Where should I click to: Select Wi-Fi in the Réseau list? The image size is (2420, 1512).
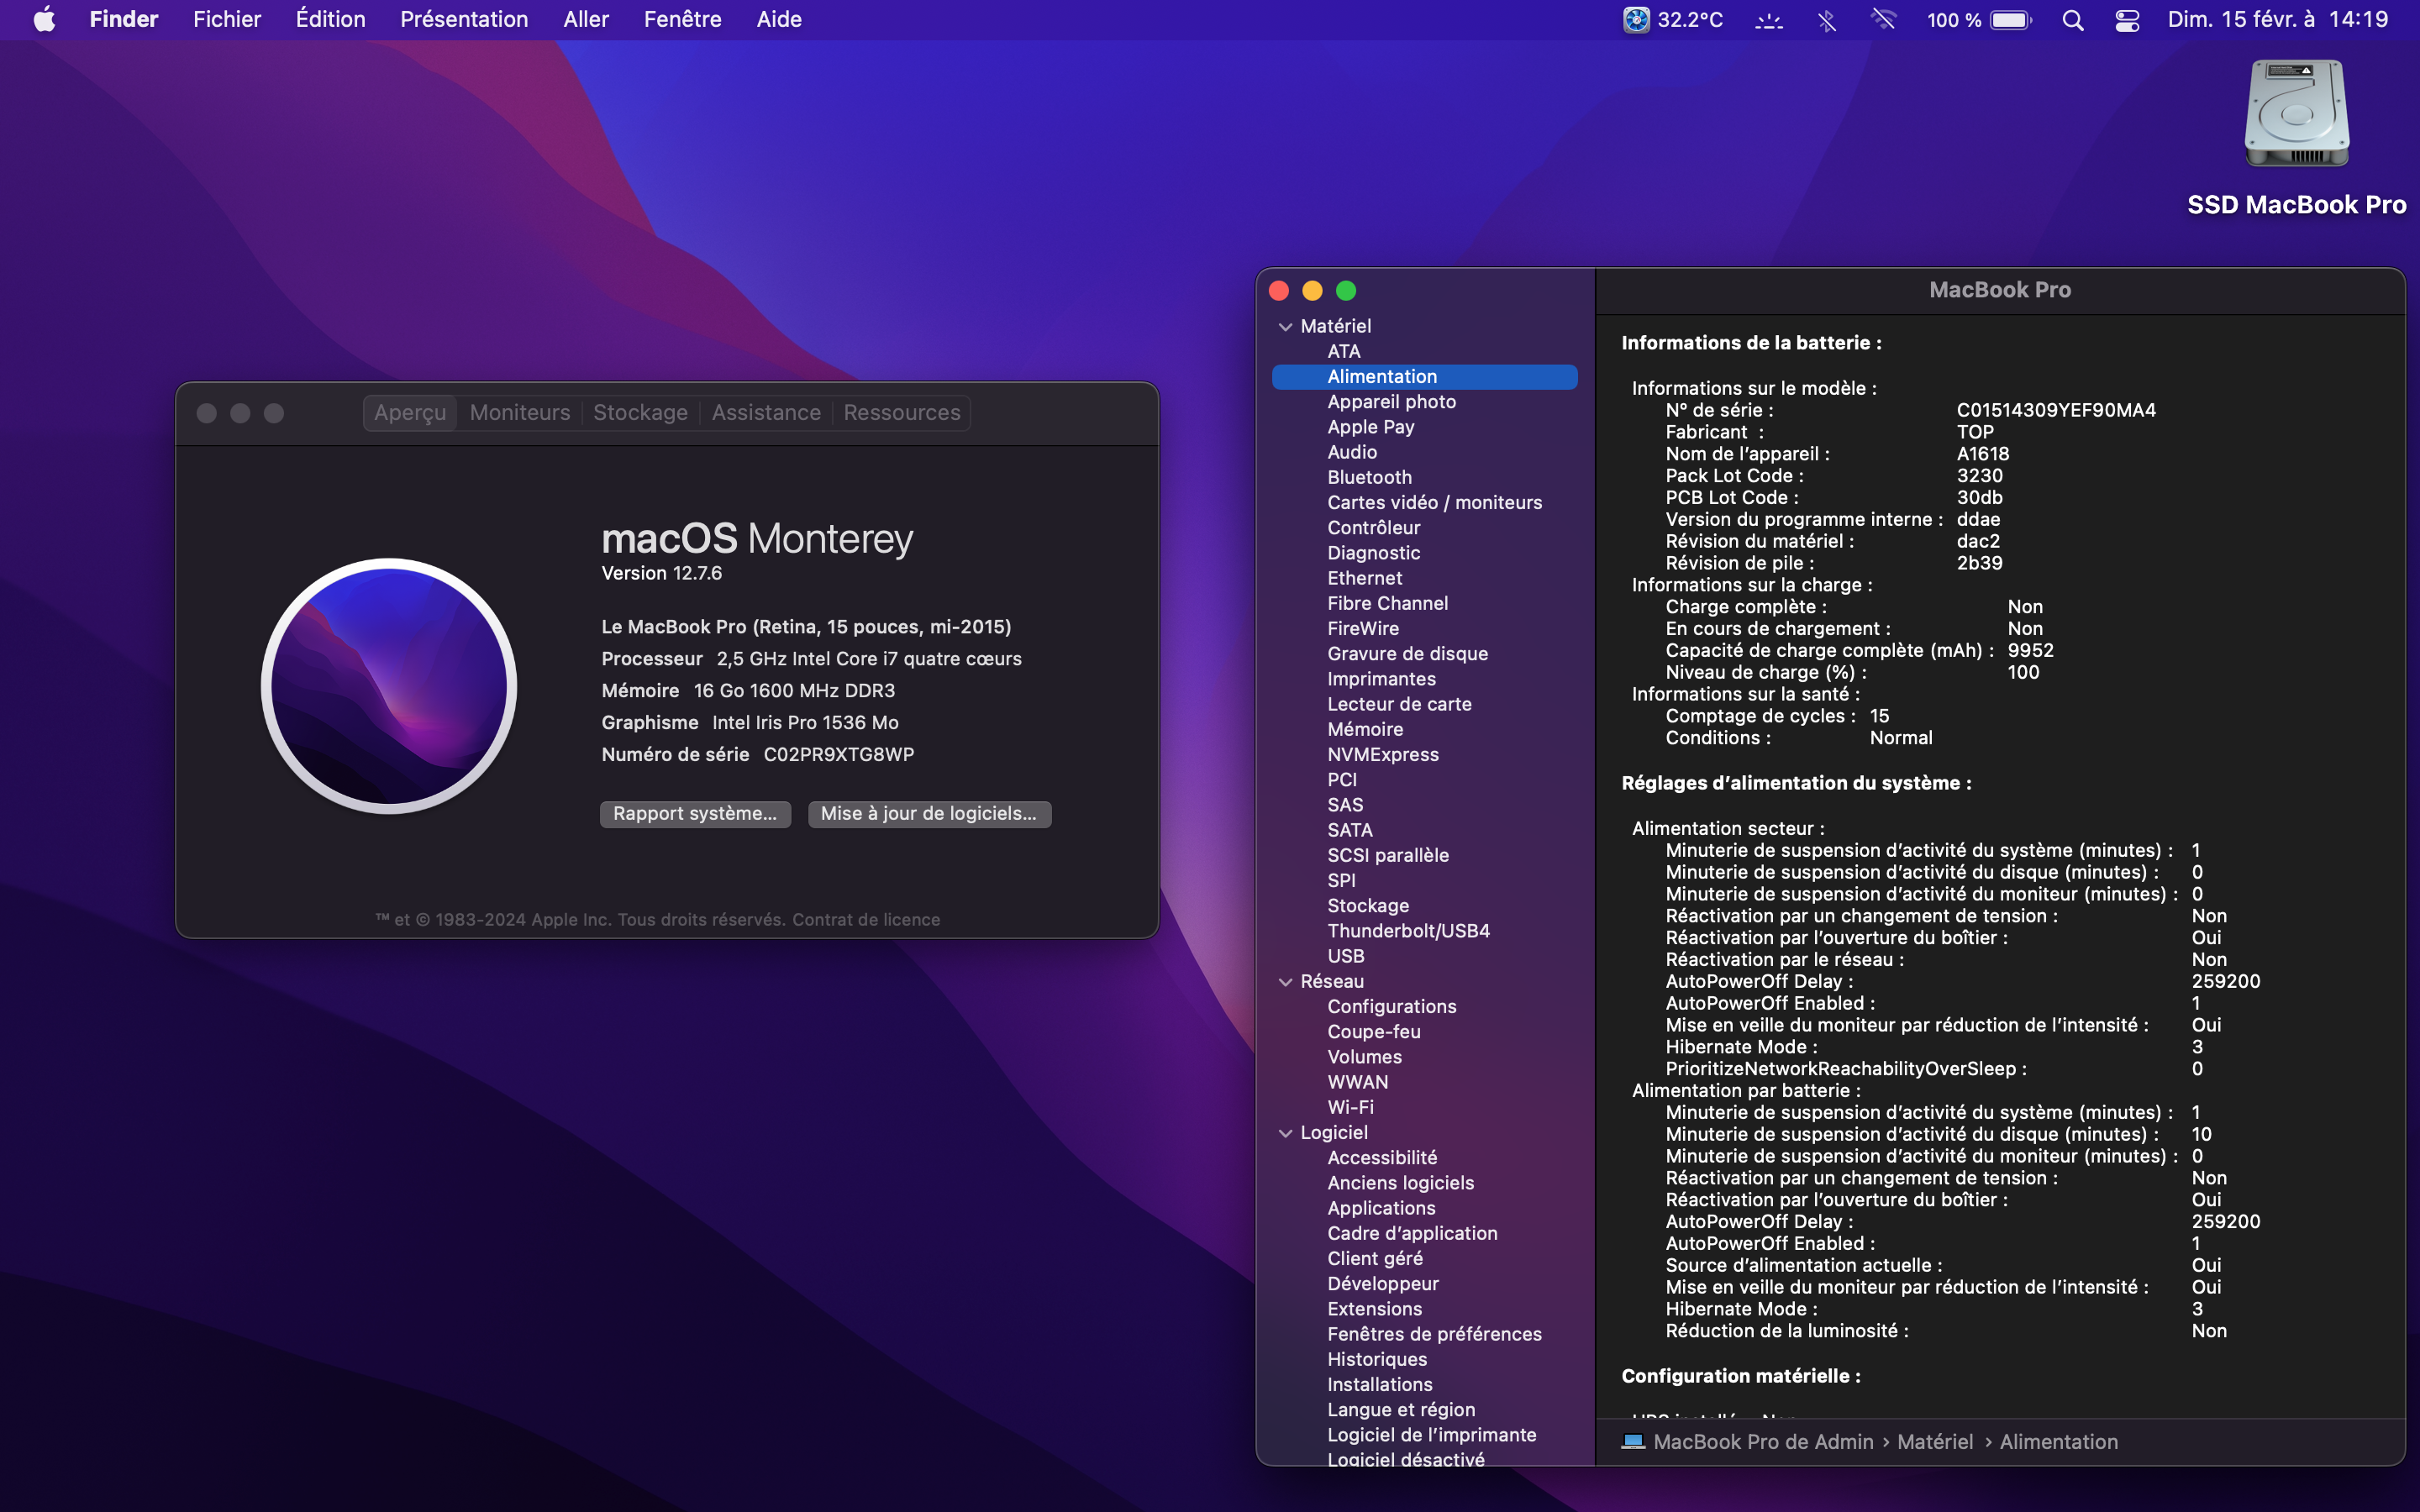coord(1350,1108)
